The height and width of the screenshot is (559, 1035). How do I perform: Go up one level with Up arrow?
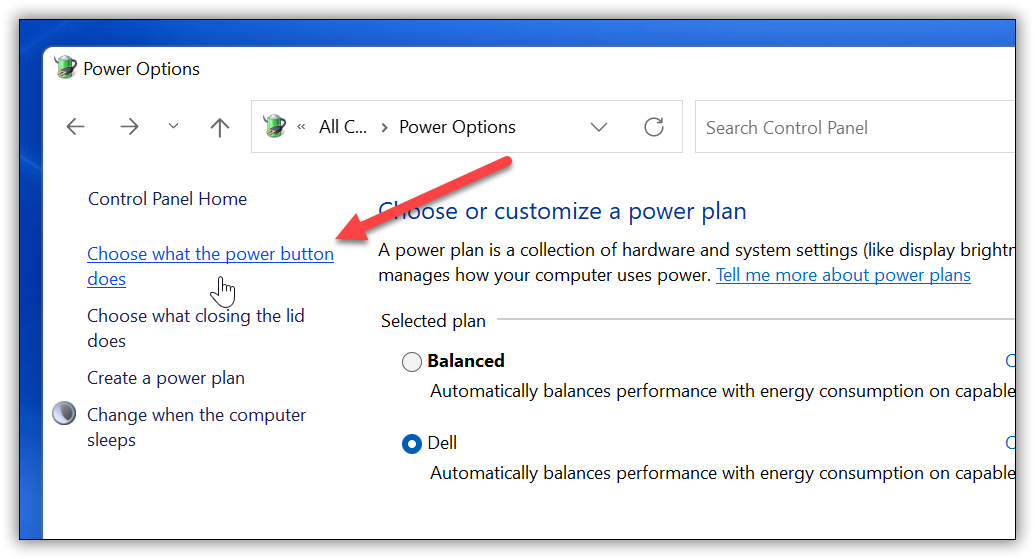220,127
